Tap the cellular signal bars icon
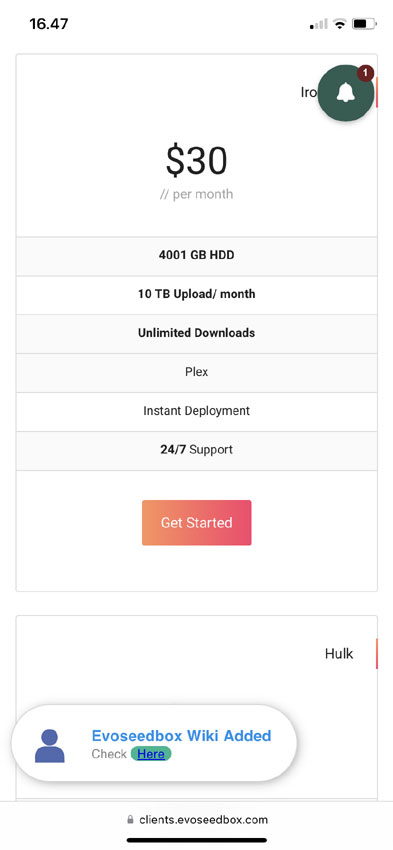The image size is (393, 850). (319, 24)
